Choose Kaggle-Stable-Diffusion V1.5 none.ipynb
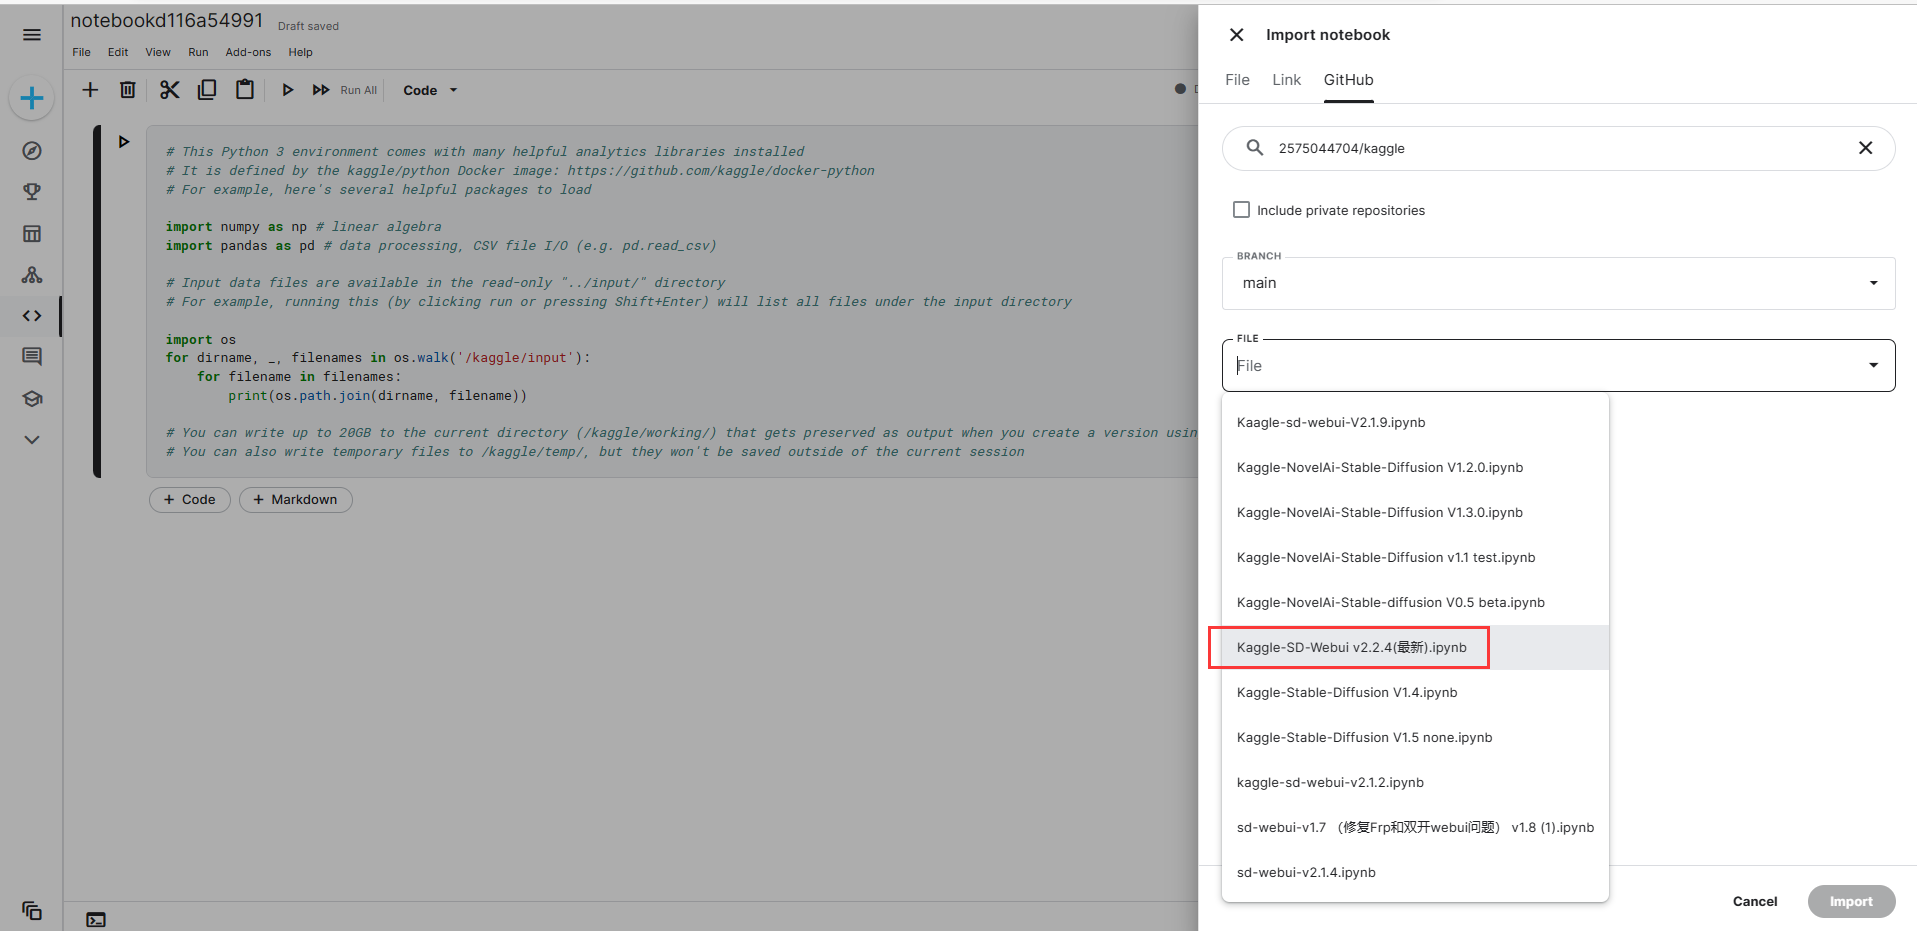 (x=1415, y=738)
